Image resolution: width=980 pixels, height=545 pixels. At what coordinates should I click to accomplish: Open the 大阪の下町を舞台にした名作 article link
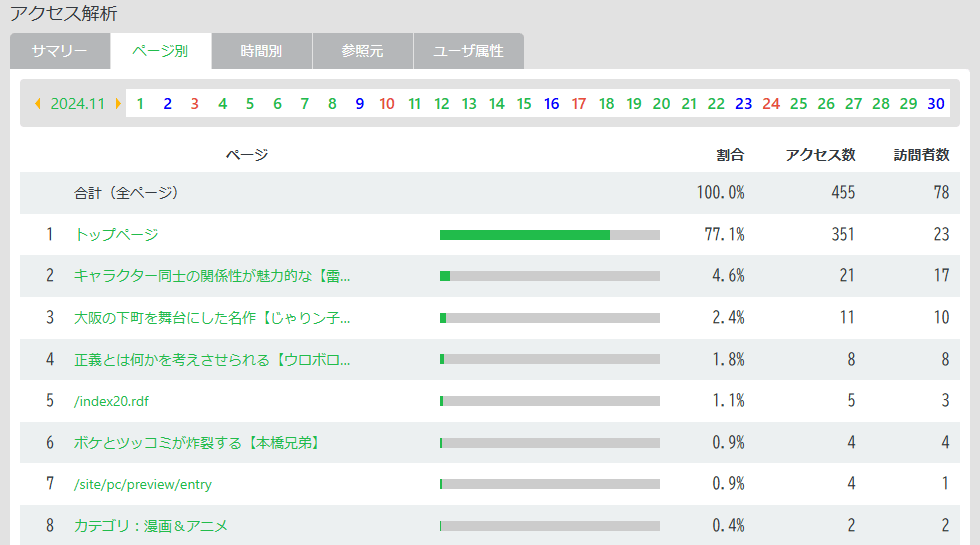[212, 318]
